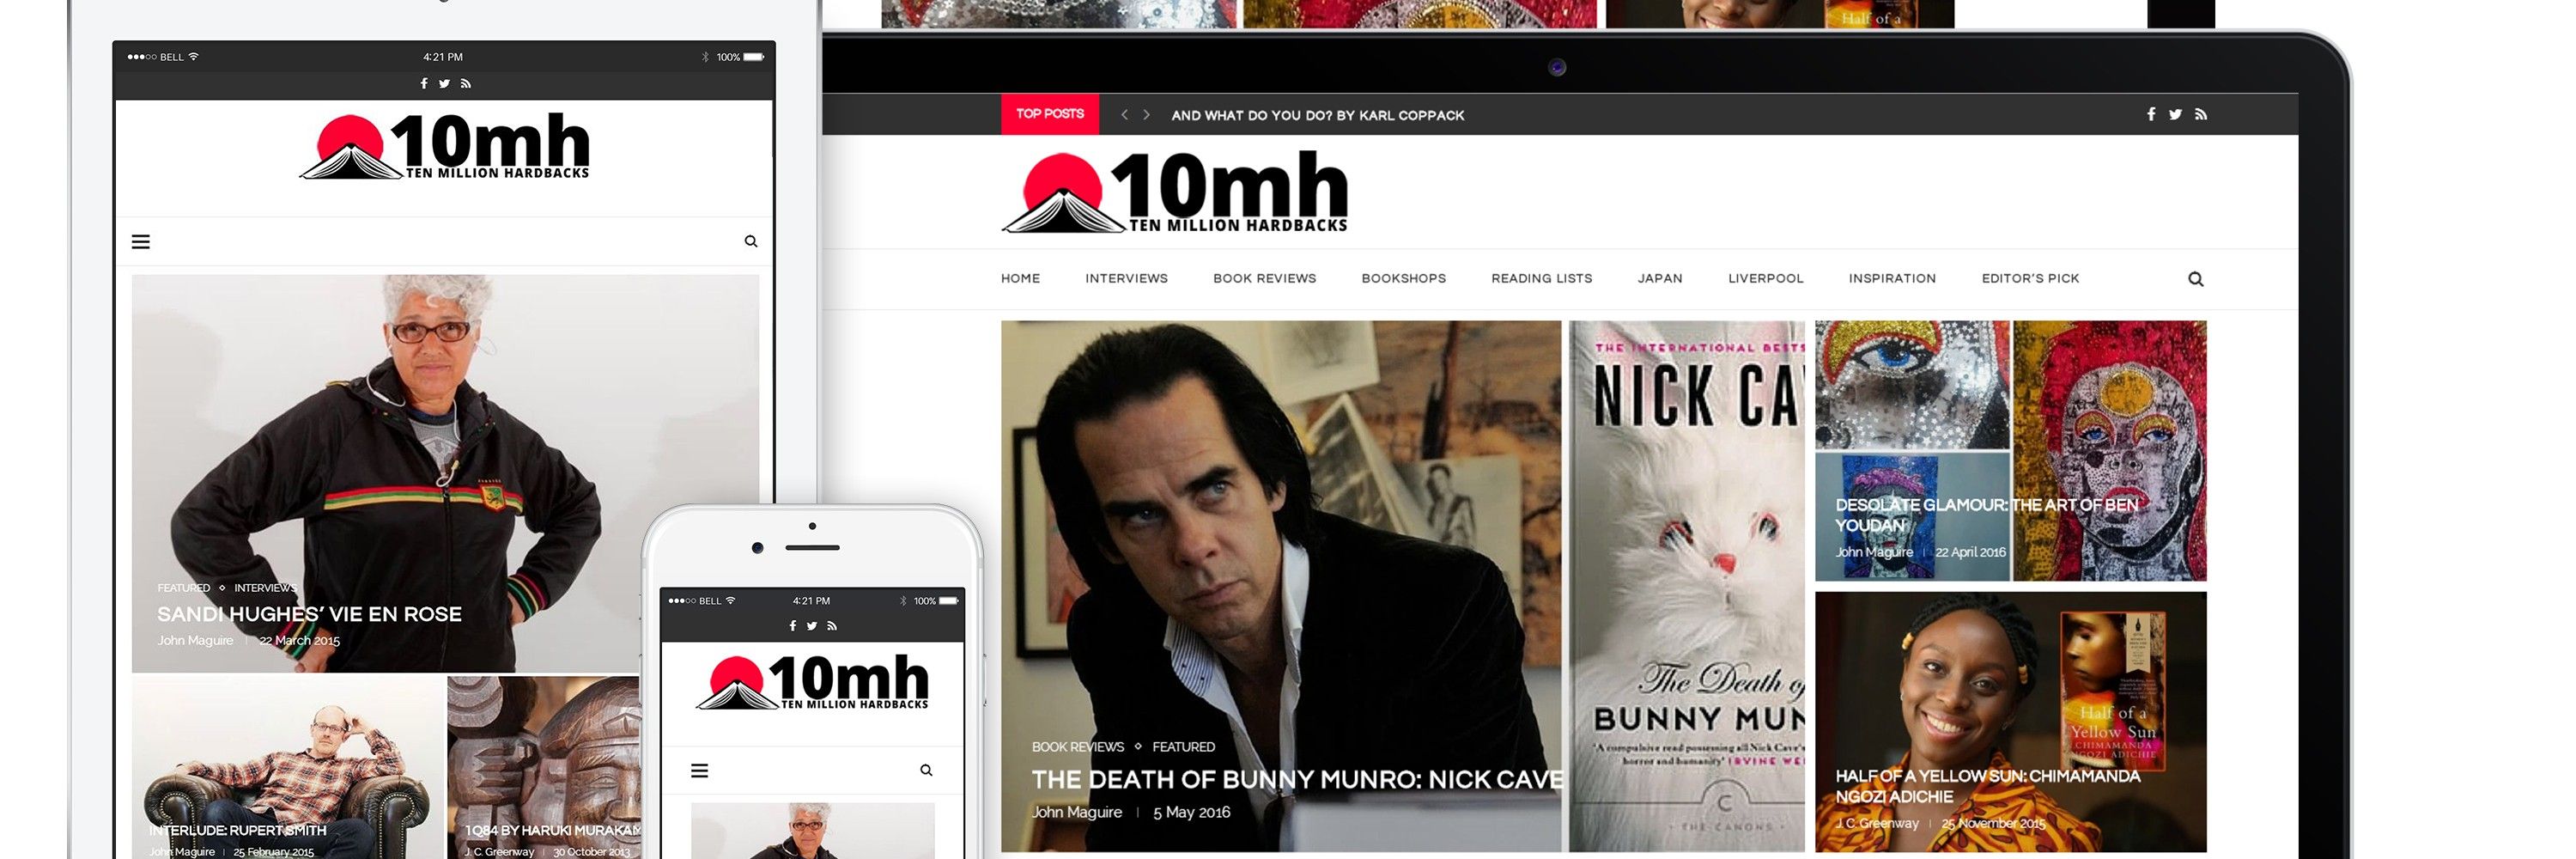Open the Bookshops menu item
This screenshot has height=859, width=2576.
1403,279
